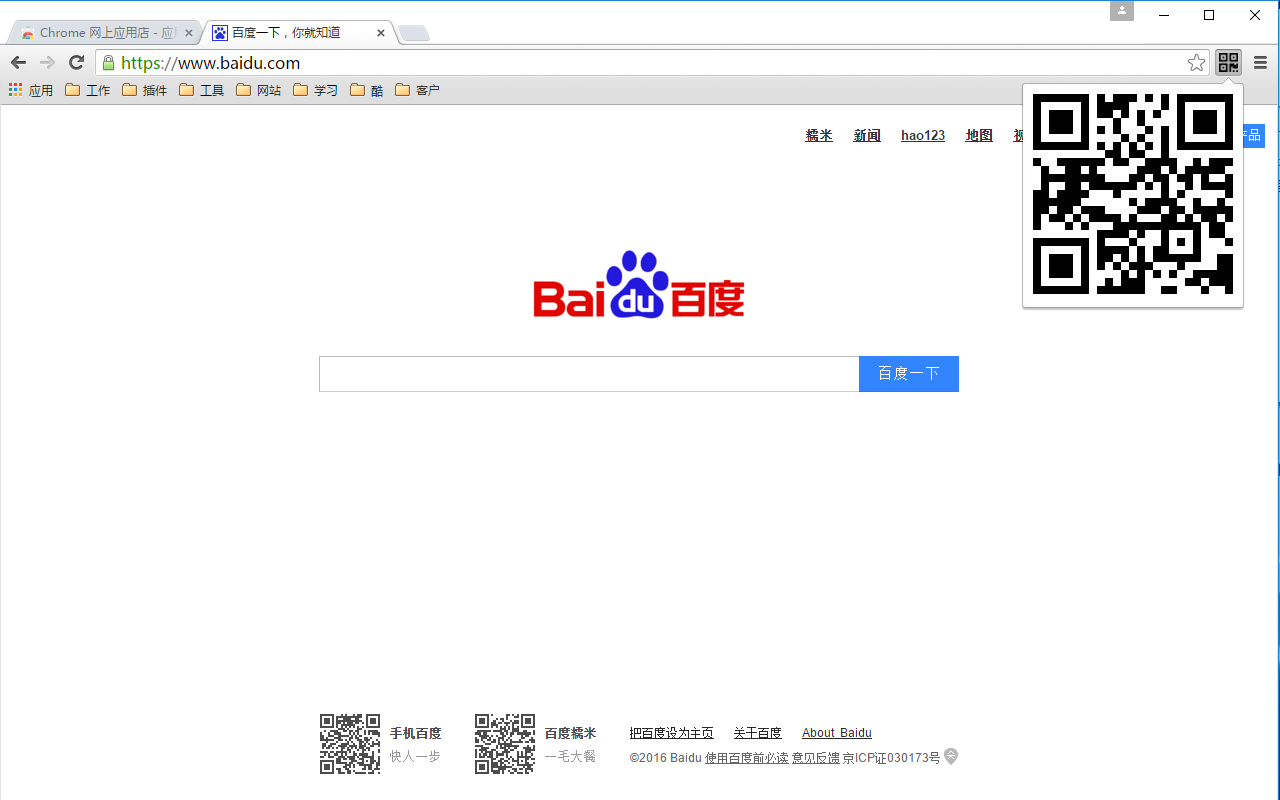Click the 手机百度 QR code thumbnail
The image size is (1280, 800).
coord(350,744)
